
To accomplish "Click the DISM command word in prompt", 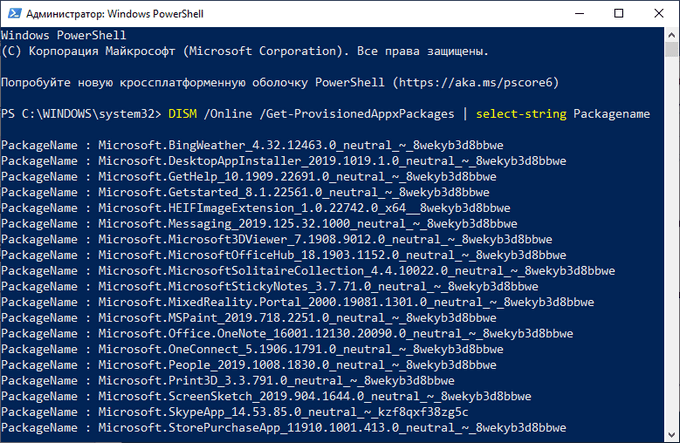I will 182,114.
